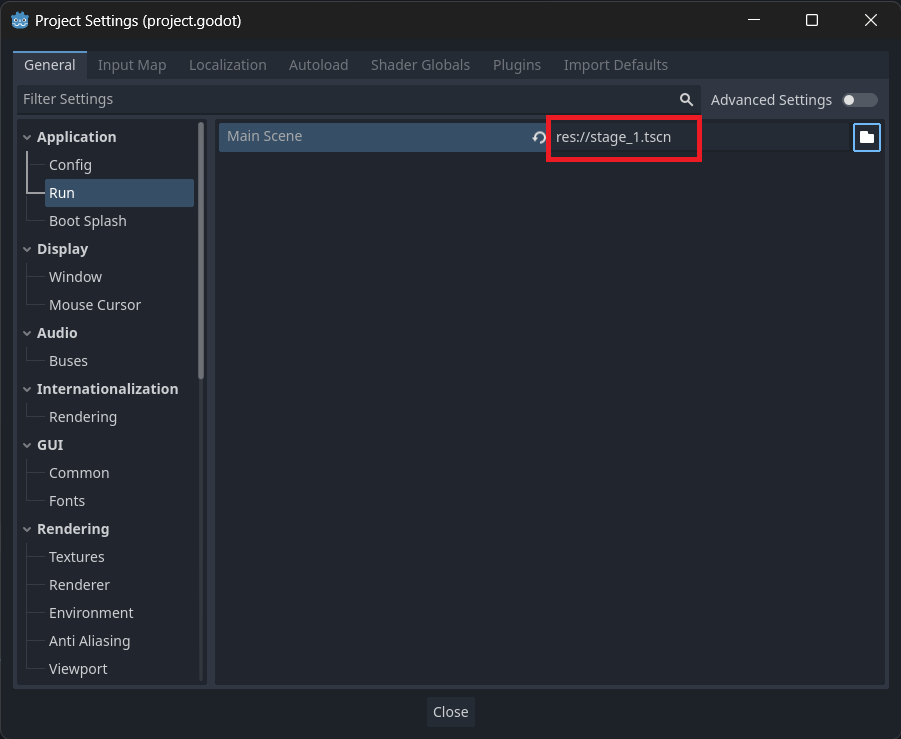Click the GUI category label
901x739 pixels.
pos(50,445)
